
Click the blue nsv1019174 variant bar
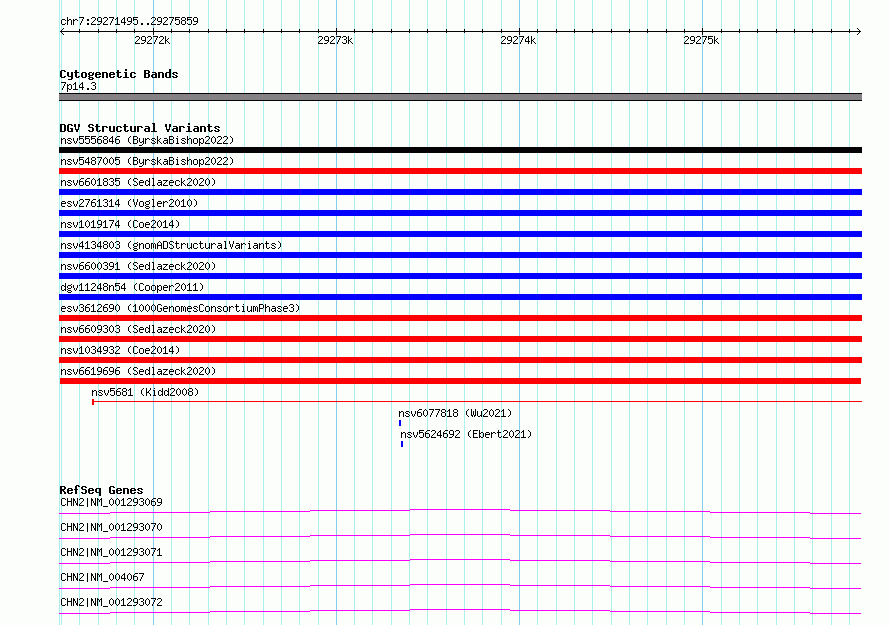[x=460, y=234]
